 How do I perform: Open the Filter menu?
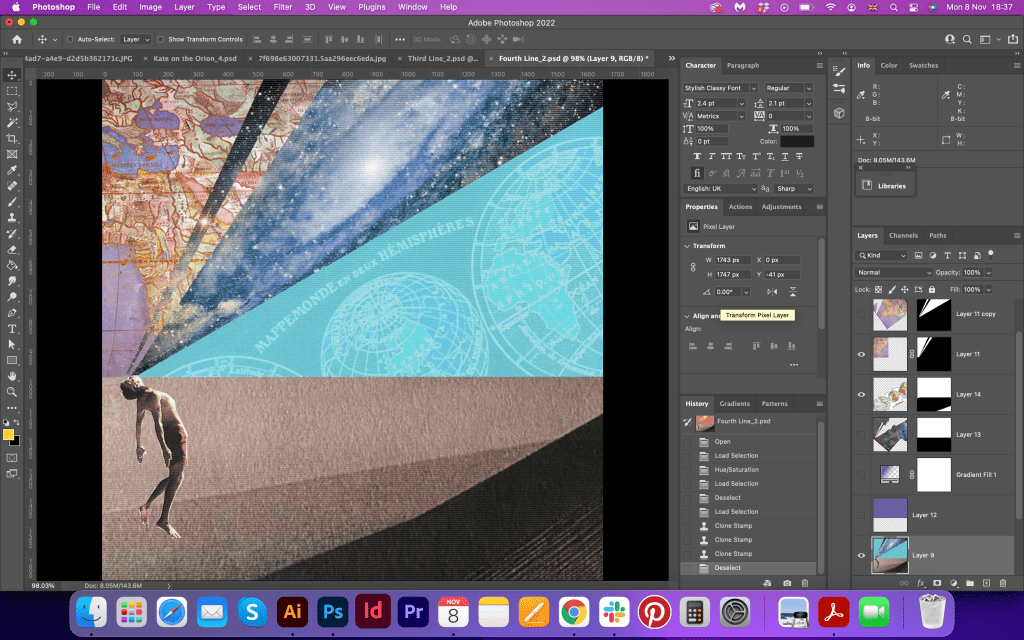coord(283,7)
